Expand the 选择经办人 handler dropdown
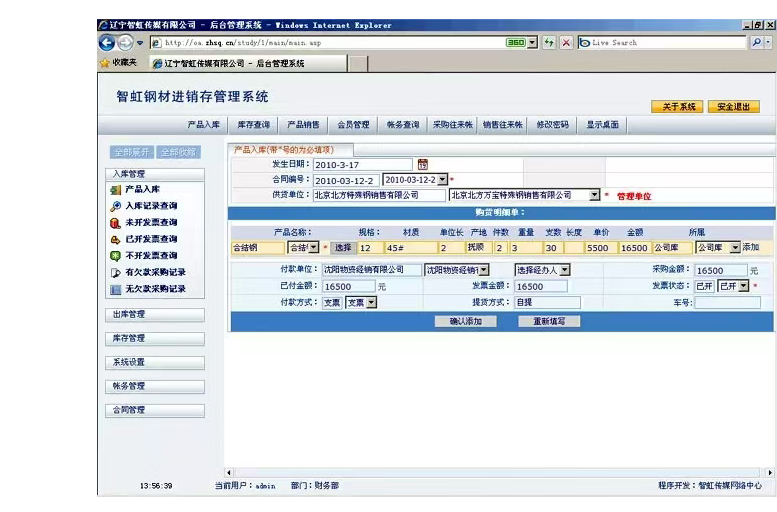This screenshot has height=512, width=777. click(x=564, y=270)
